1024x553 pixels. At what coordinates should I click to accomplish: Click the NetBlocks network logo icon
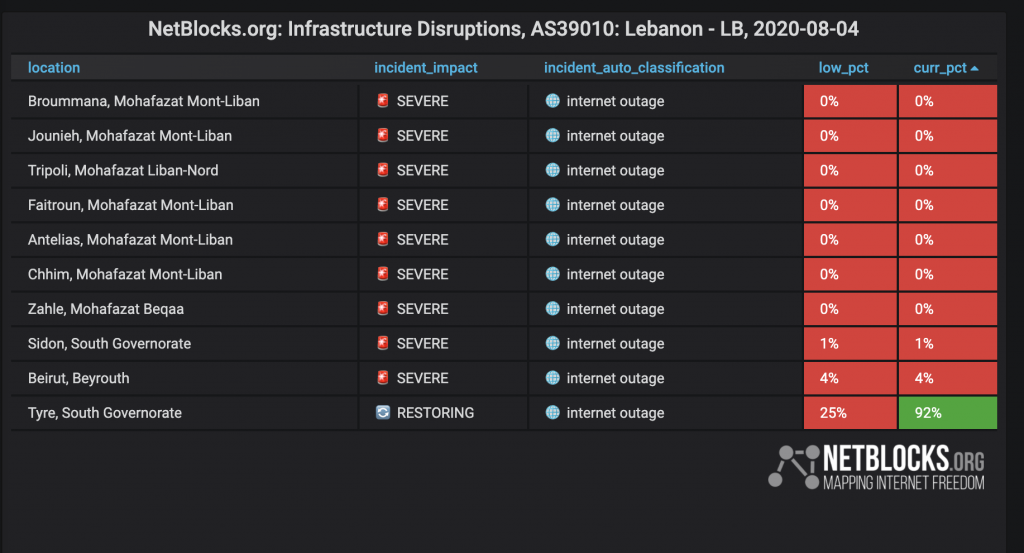click(x=793, y=466)
